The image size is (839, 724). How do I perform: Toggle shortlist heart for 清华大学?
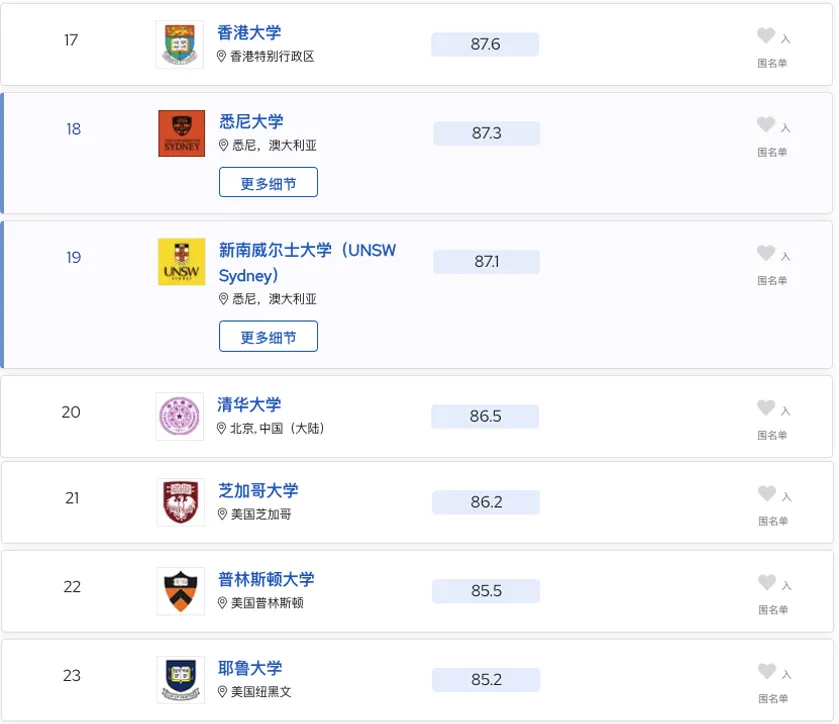point(766,408)
